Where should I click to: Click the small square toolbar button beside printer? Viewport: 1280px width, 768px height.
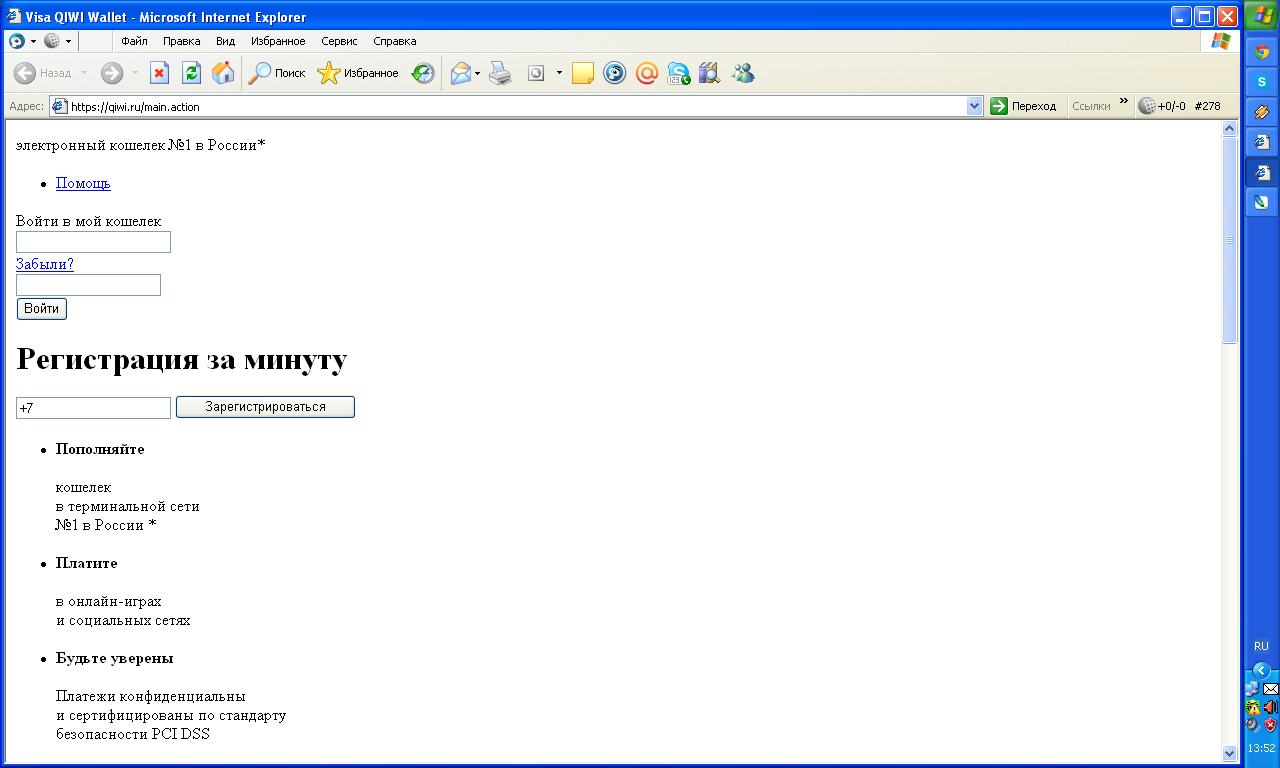[536, 73]
